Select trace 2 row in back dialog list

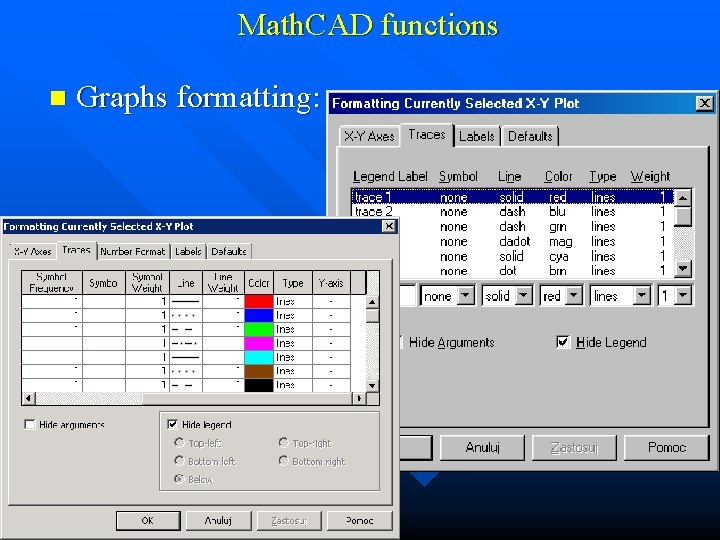click(512, 212)
